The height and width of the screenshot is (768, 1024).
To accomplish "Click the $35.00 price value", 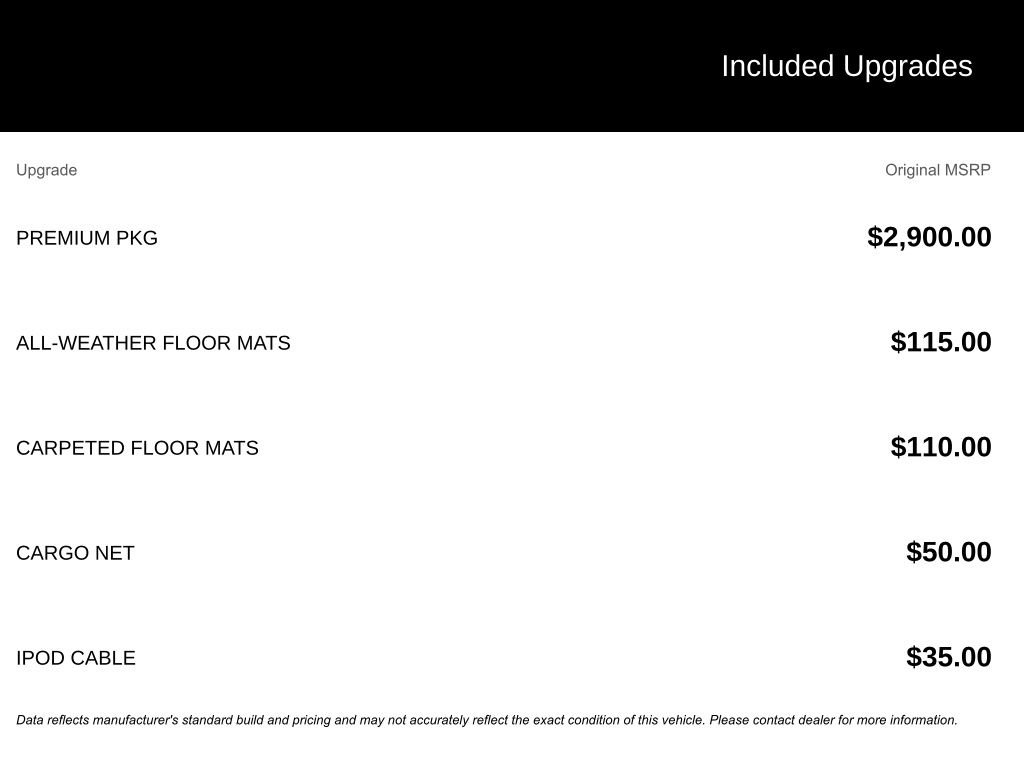I will [948, 657].
